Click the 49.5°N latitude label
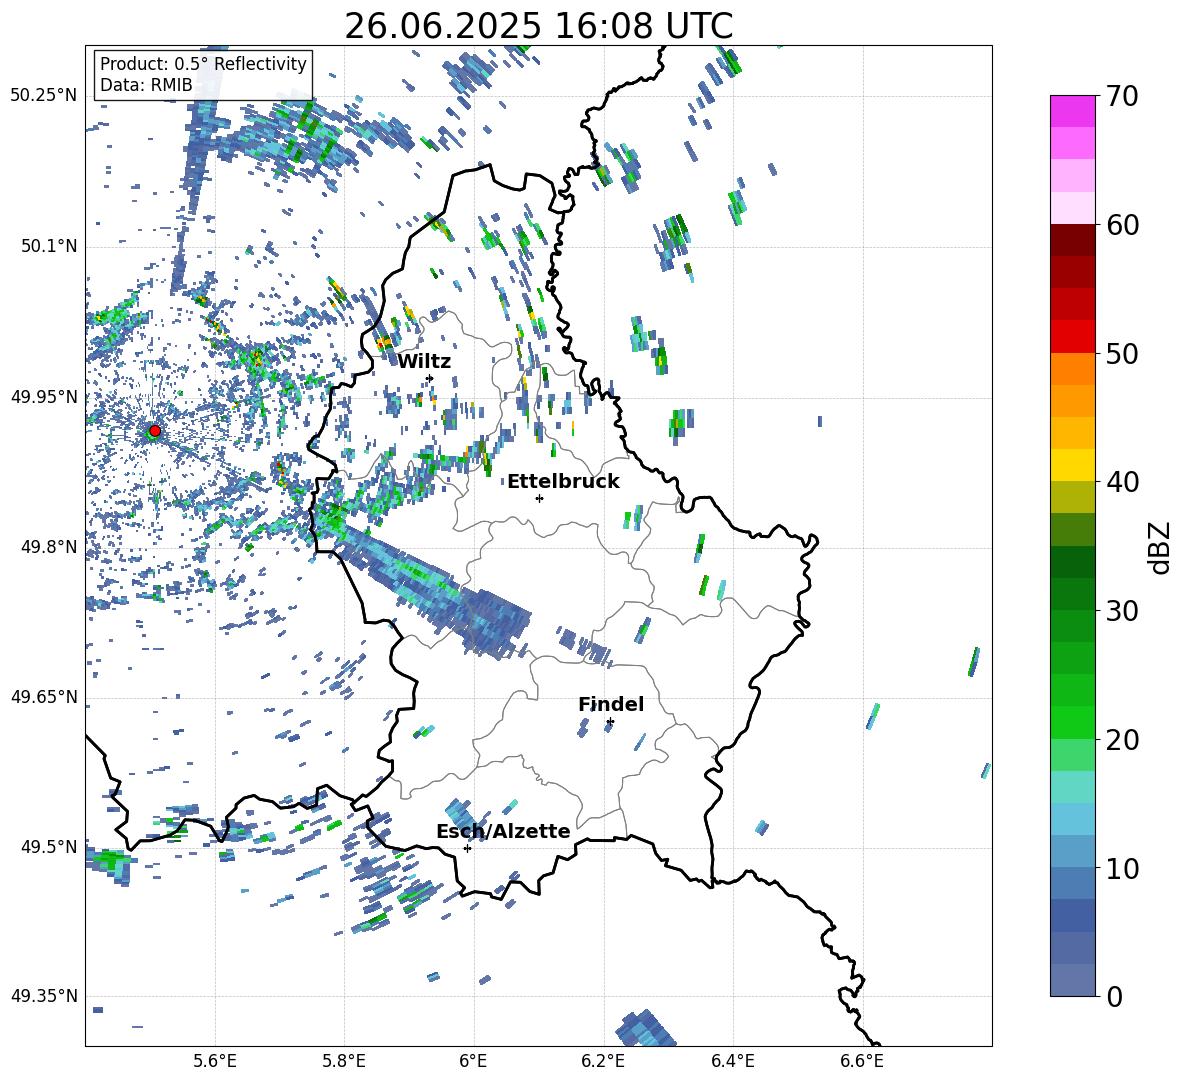This screenshot has height=1081, width=1184. click(49, 846)
